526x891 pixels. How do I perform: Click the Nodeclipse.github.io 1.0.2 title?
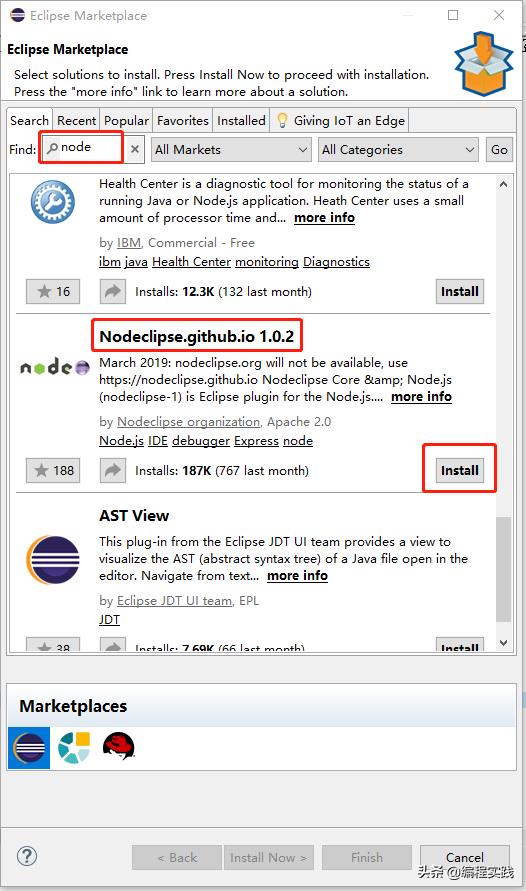pos(197,336)
